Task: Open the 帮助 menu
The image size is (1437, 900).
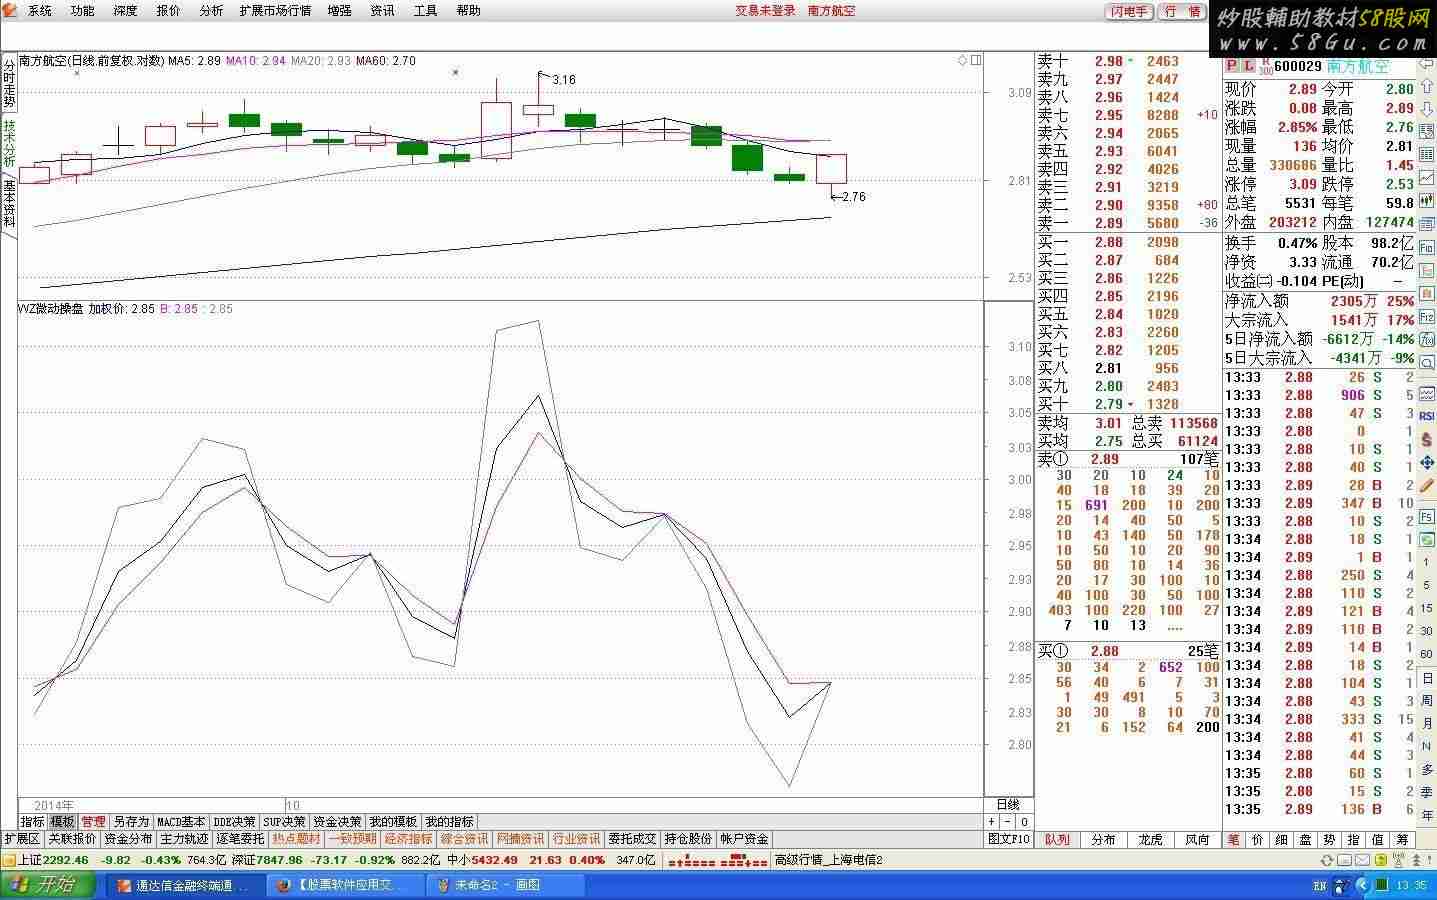Action: tap(468, 11)
